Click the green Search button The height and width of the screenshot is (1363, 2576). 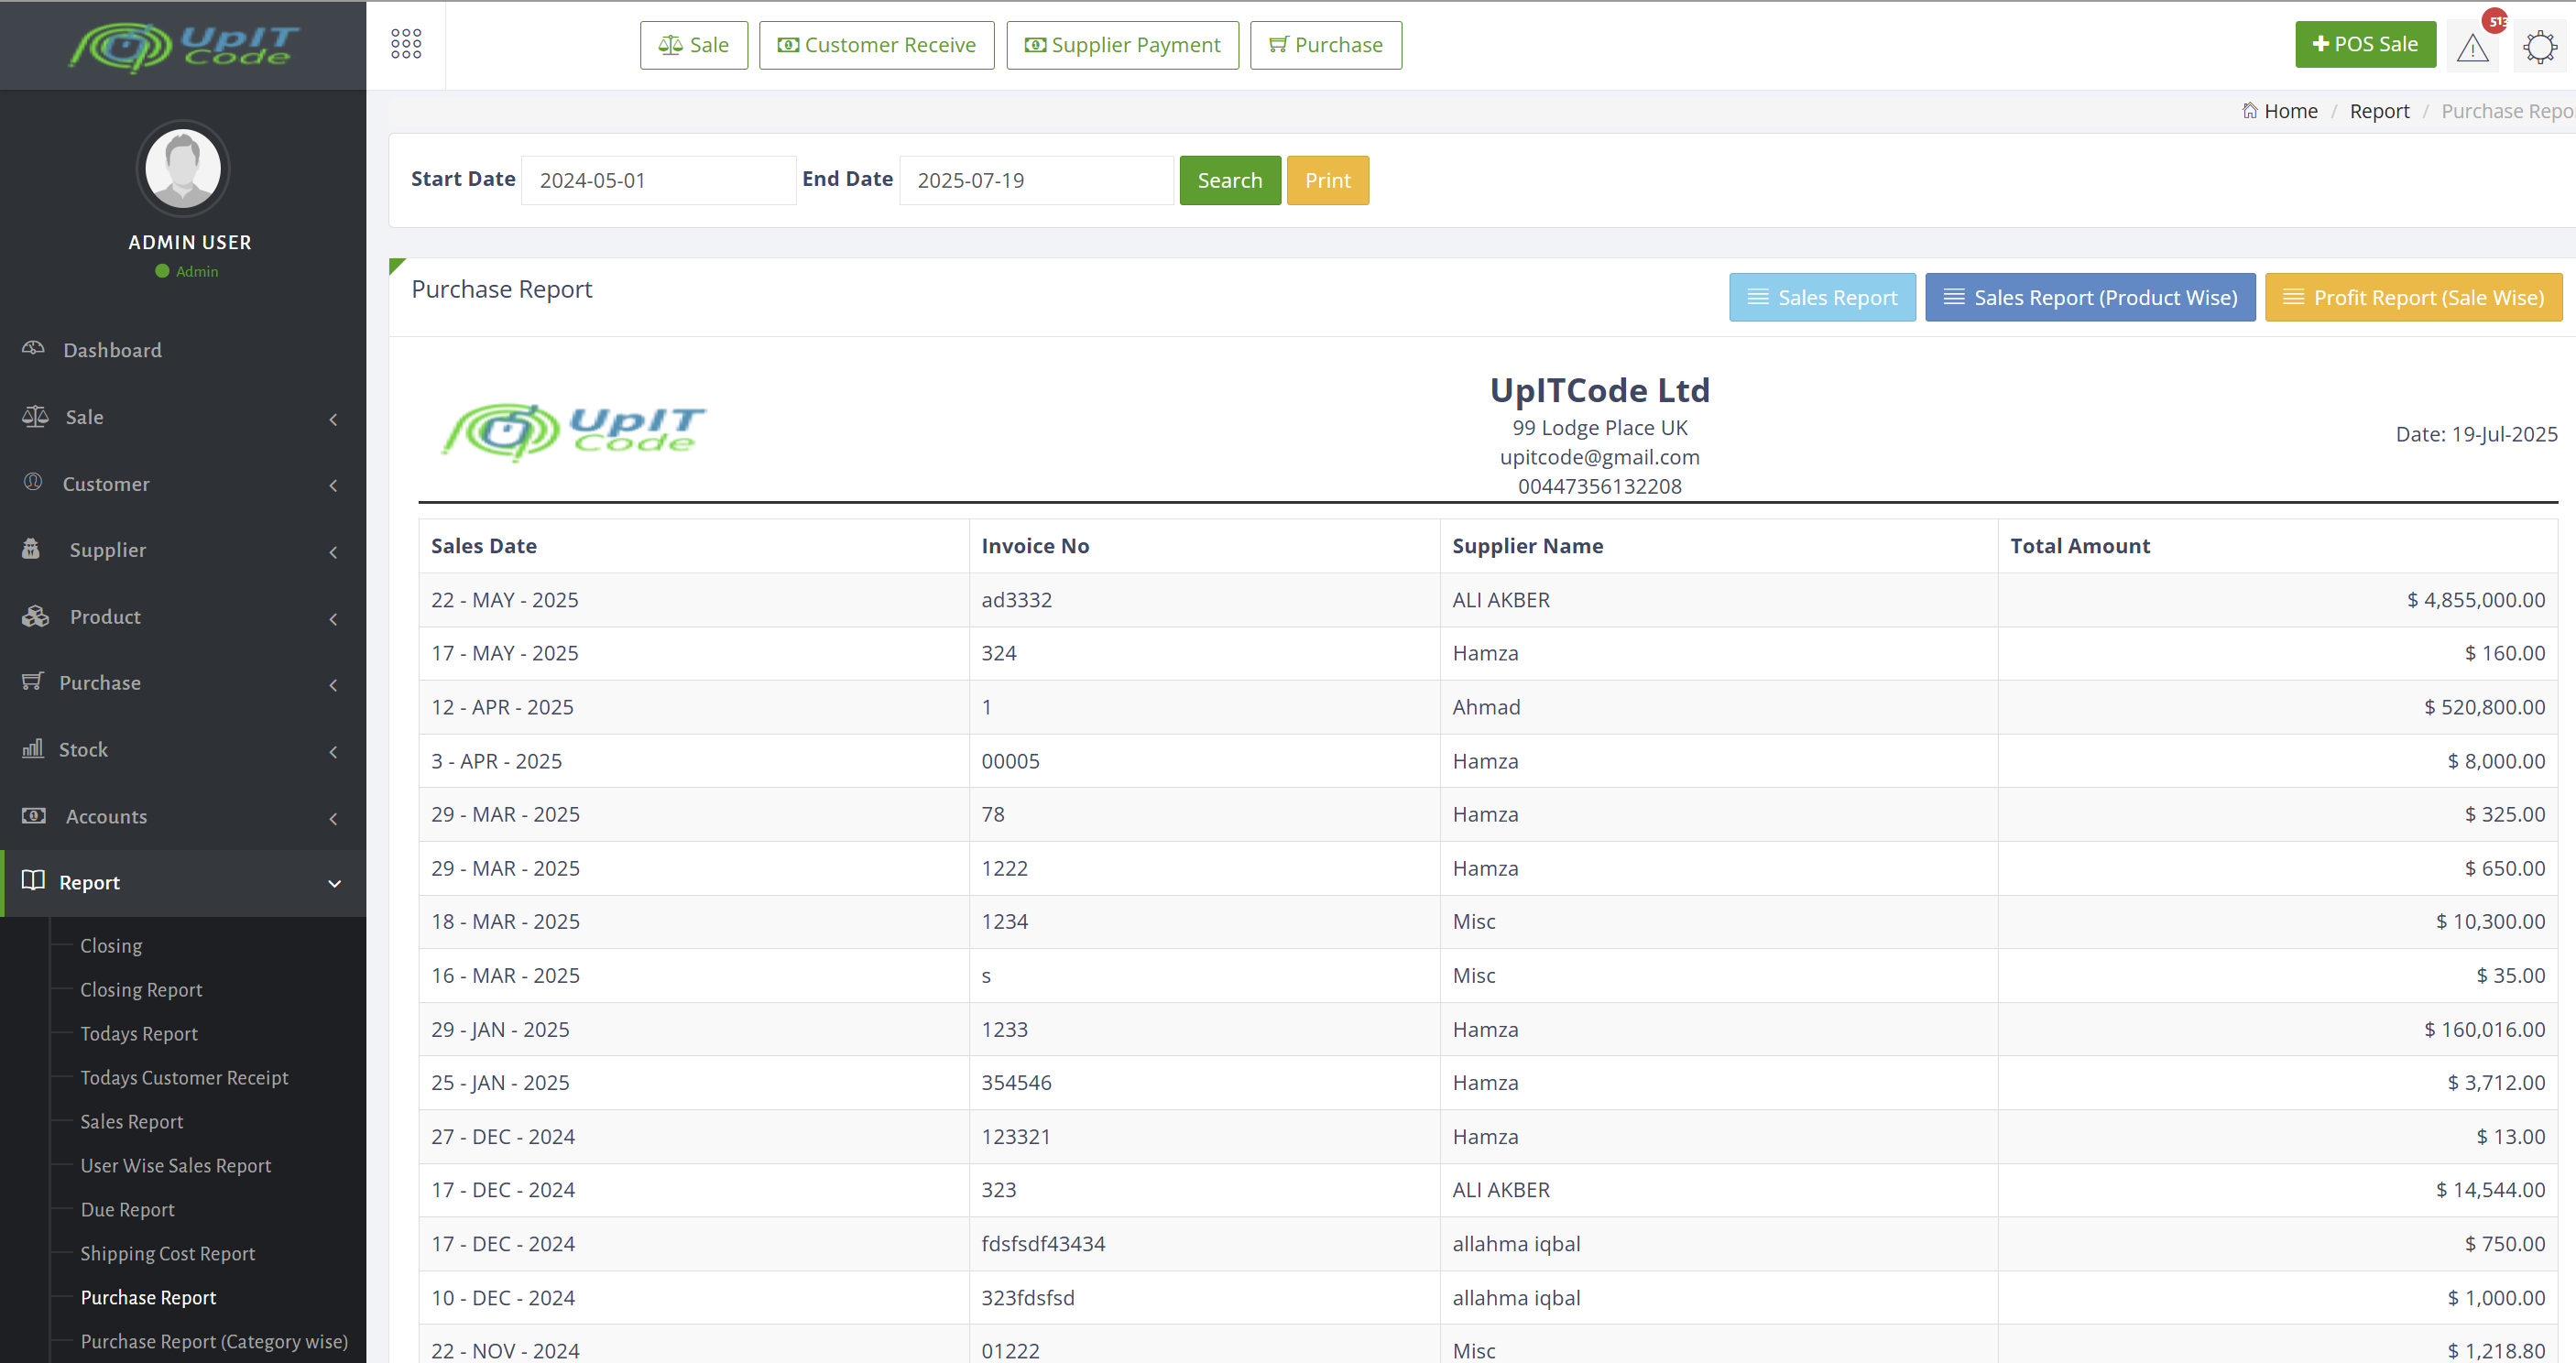(1229, 180)
